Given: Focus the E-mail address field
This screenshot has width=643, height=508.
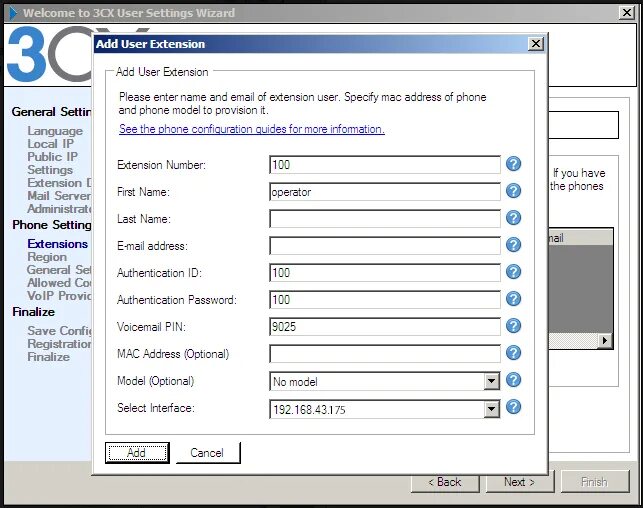Looking at the screenshot, I should [x=385, y=246].
